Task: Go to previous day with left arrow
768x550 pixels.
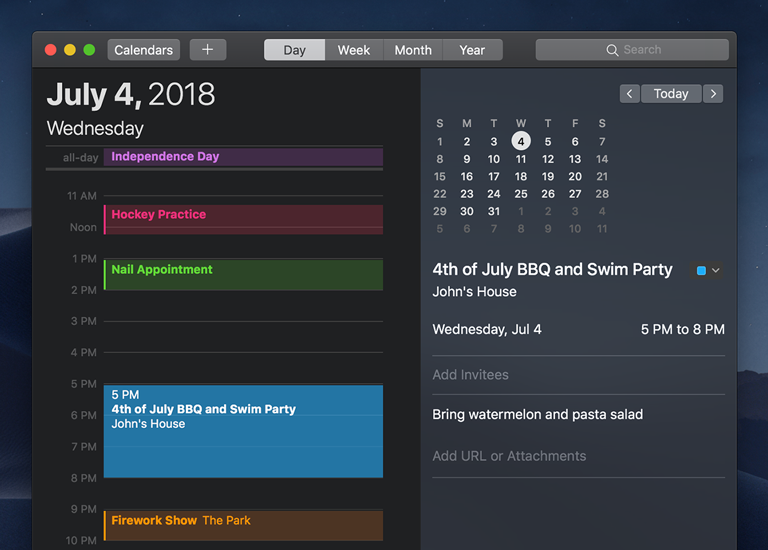Action: tap(629, 94)
